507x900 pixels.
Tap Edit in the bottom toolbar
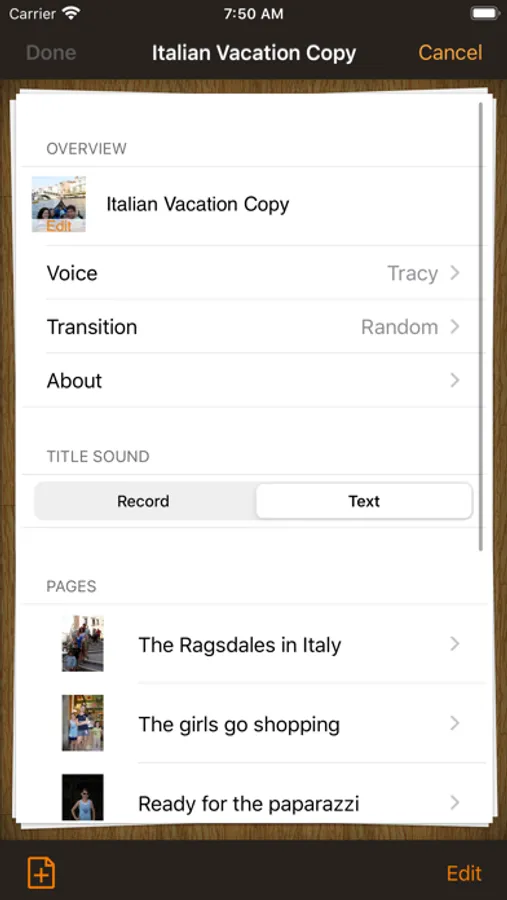(x=464, y=873)
